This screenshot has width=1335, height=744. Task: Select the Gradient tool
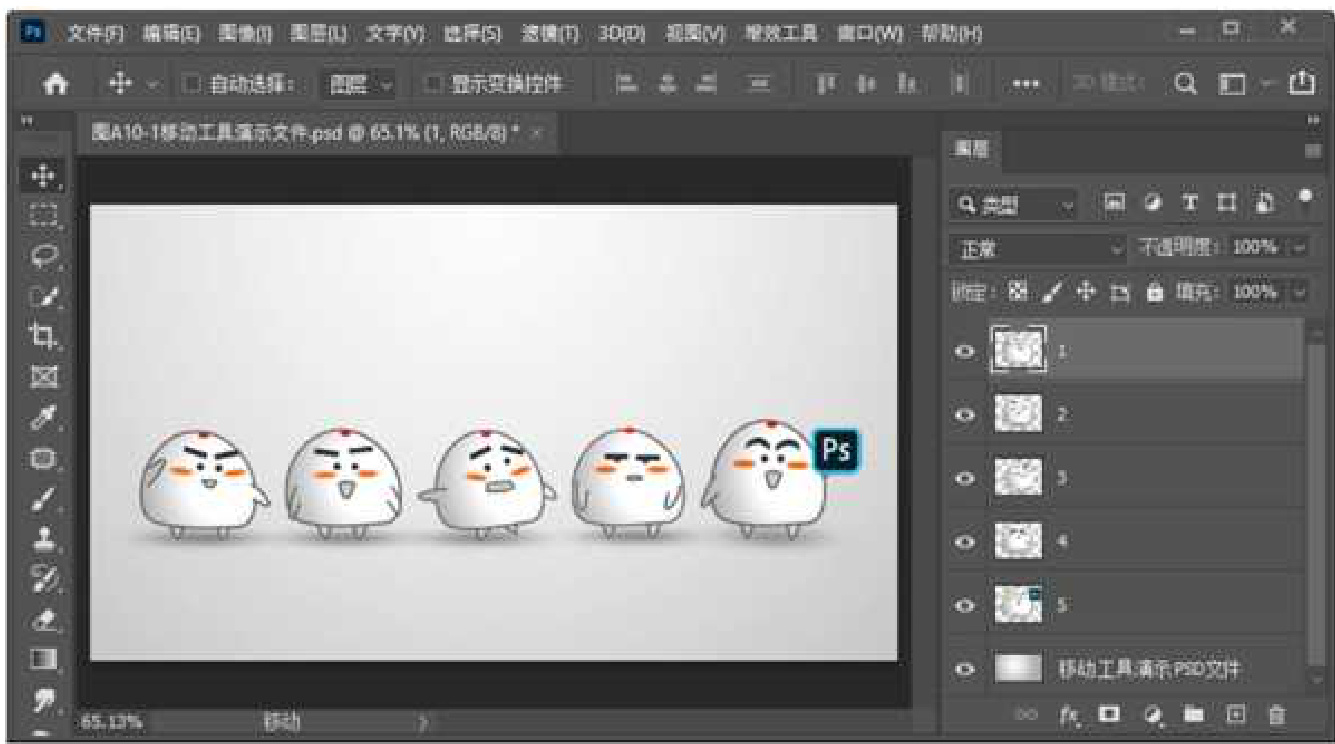point(42,658)
